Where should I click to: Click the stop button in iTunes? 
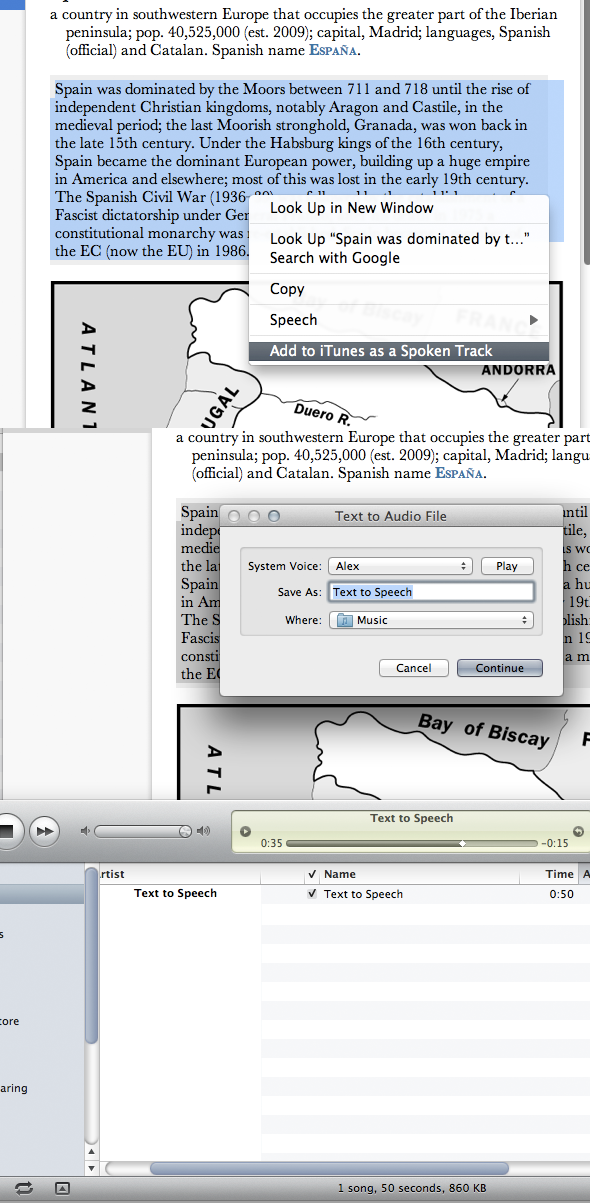(x=7, y=830)
